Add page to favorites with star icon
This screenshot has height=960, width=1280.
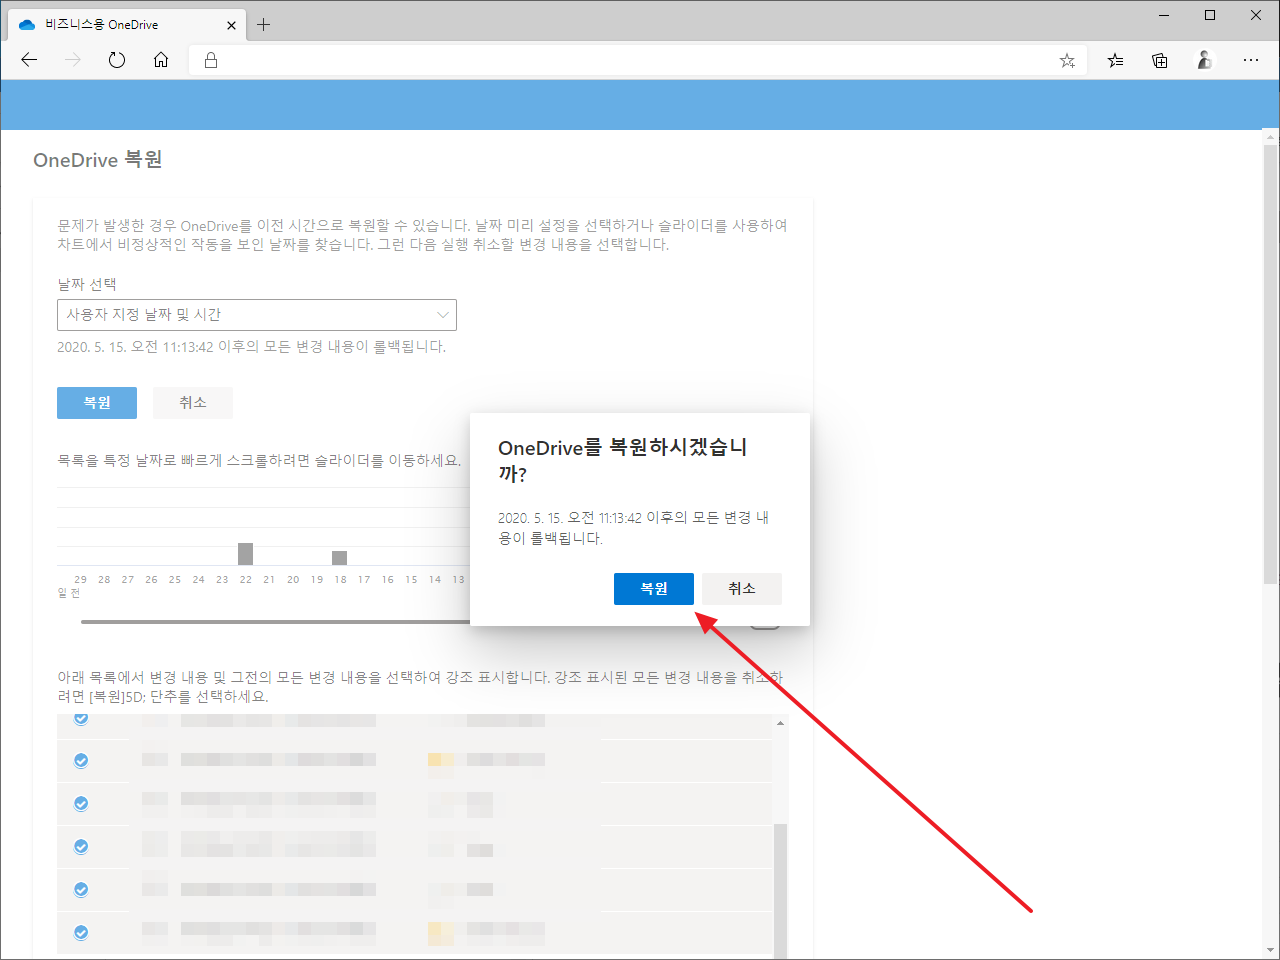(x=1067, y=61)
